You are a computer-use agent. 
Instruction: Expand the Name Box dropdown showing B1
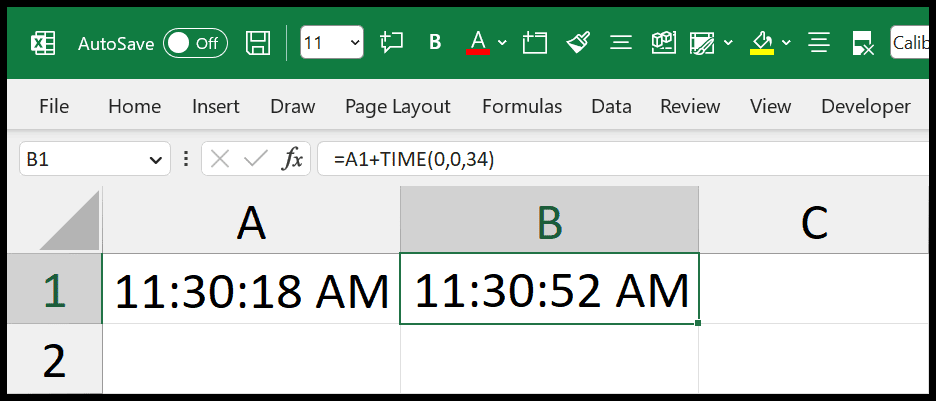click(156, 160)
